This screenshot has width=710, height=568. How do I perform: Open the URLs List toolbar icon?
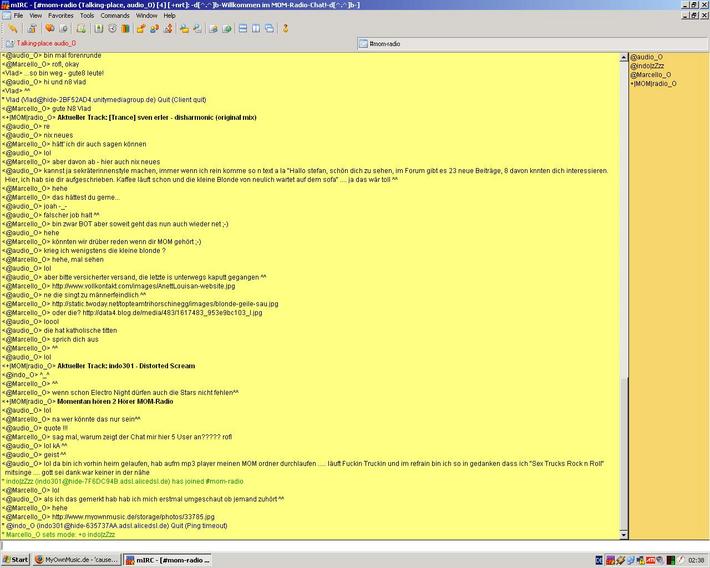coord(227,29)
